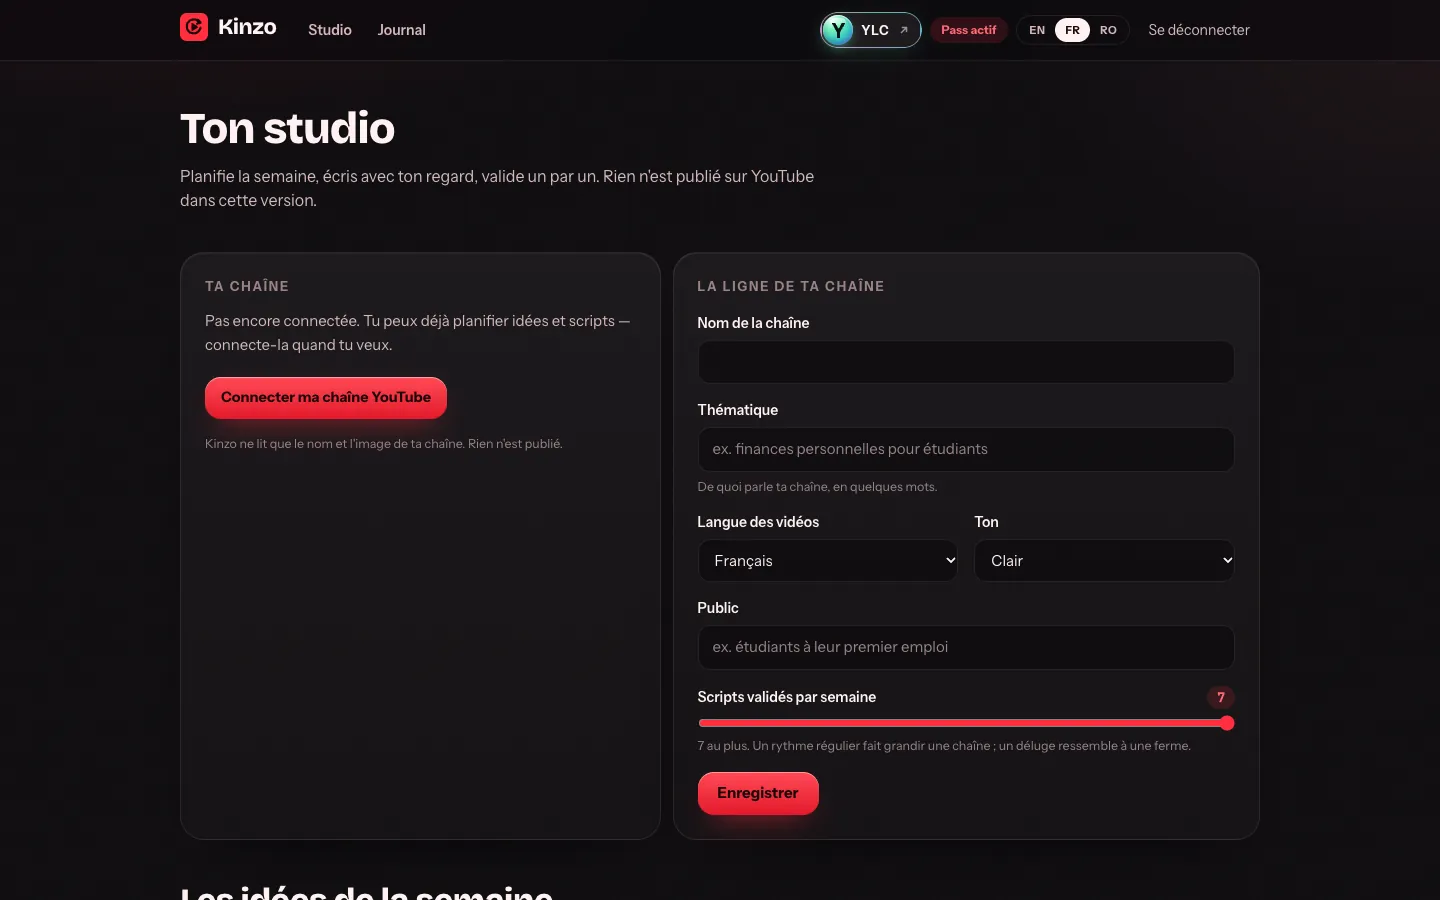
Task: Select the FR language option
Action: point(1072,30)
